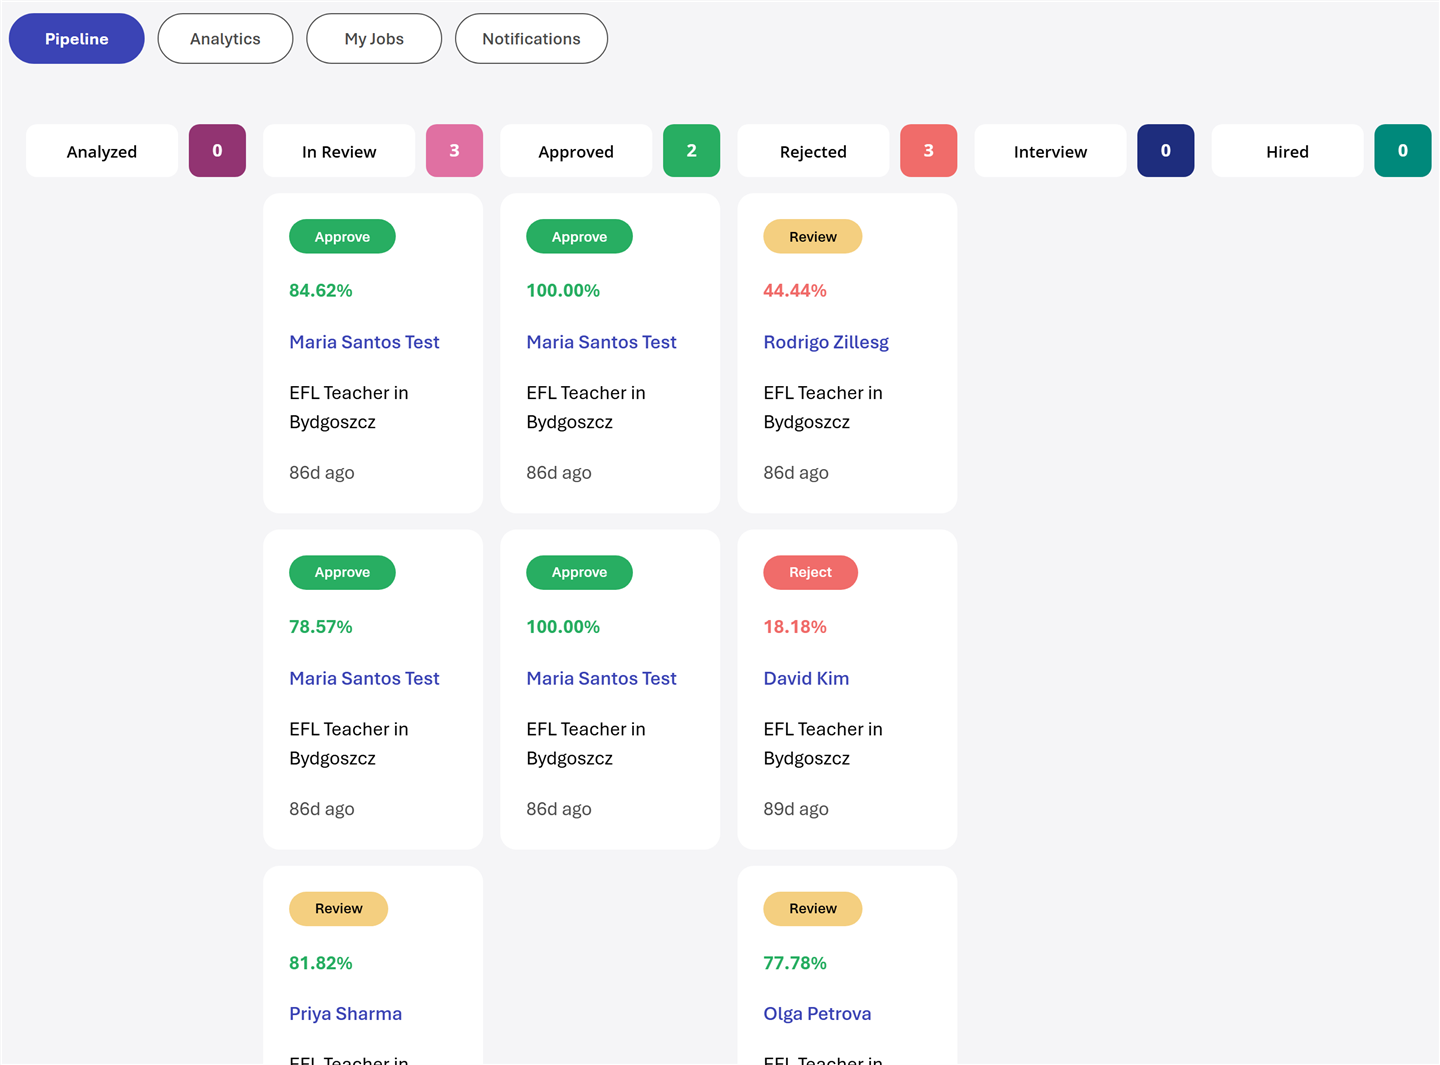Click the purple Analyzed count badge
Viewport: 1440px width, 1065px height.
coord(217,151)
